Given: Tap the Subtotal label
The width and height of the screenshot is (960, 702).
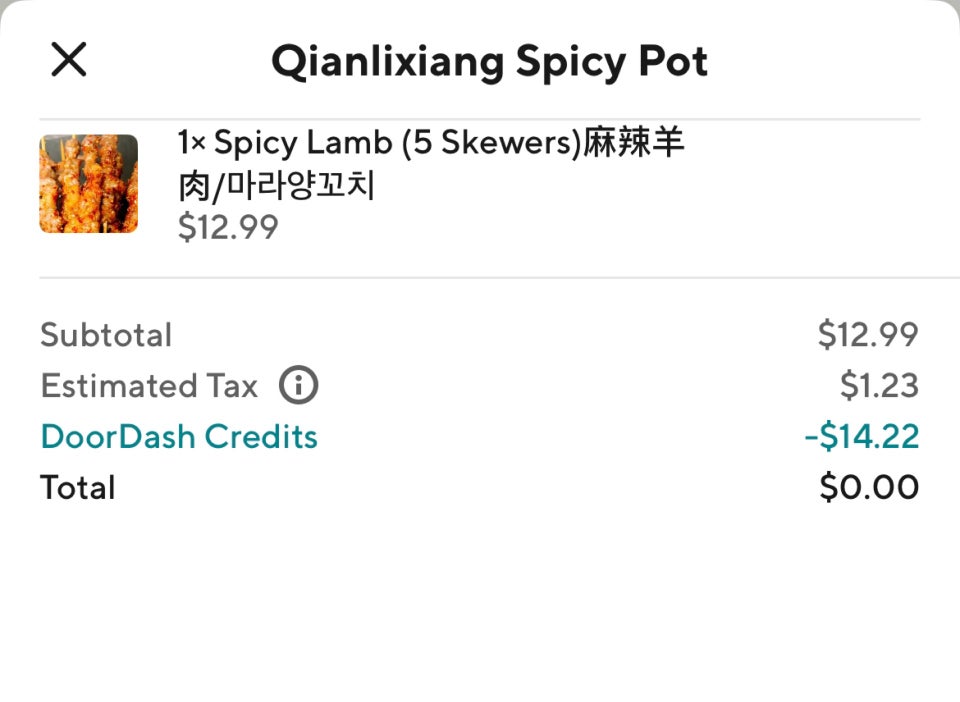Looking at the screenshot, I should coord(106,335).
